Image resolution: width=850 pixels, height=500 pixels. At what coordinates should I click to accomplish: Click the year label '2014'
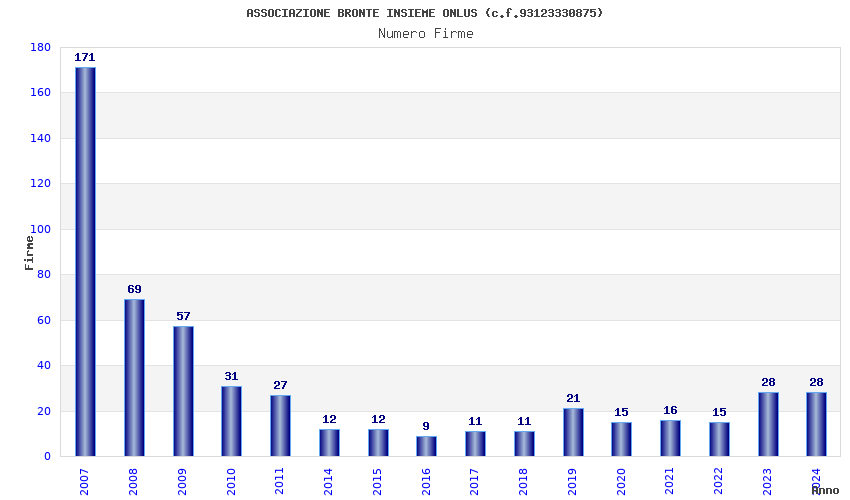click(x=328, y=482)
